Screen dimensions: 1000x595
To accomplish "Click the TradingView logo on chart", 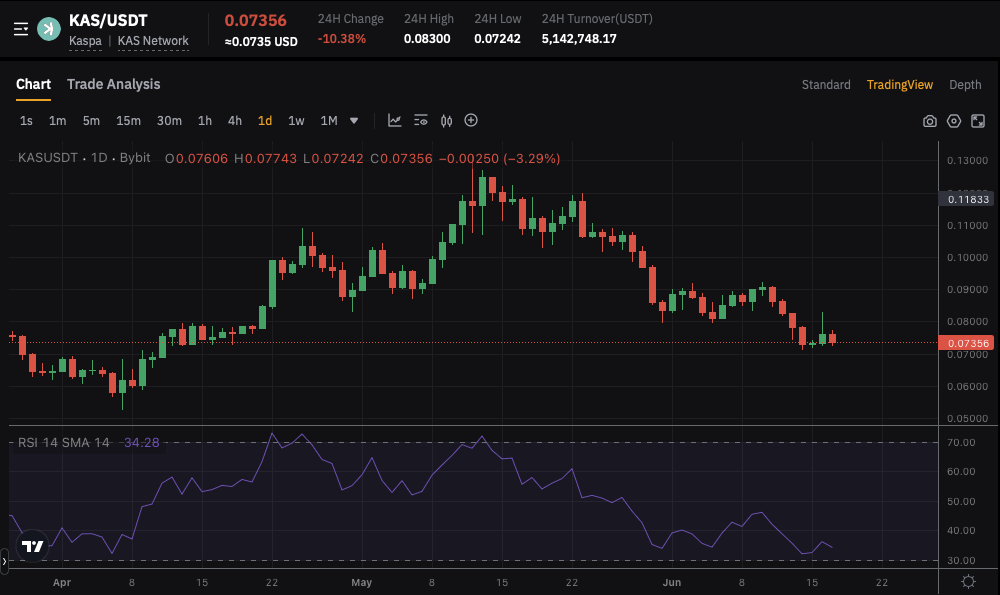I will tap(33, 546).
